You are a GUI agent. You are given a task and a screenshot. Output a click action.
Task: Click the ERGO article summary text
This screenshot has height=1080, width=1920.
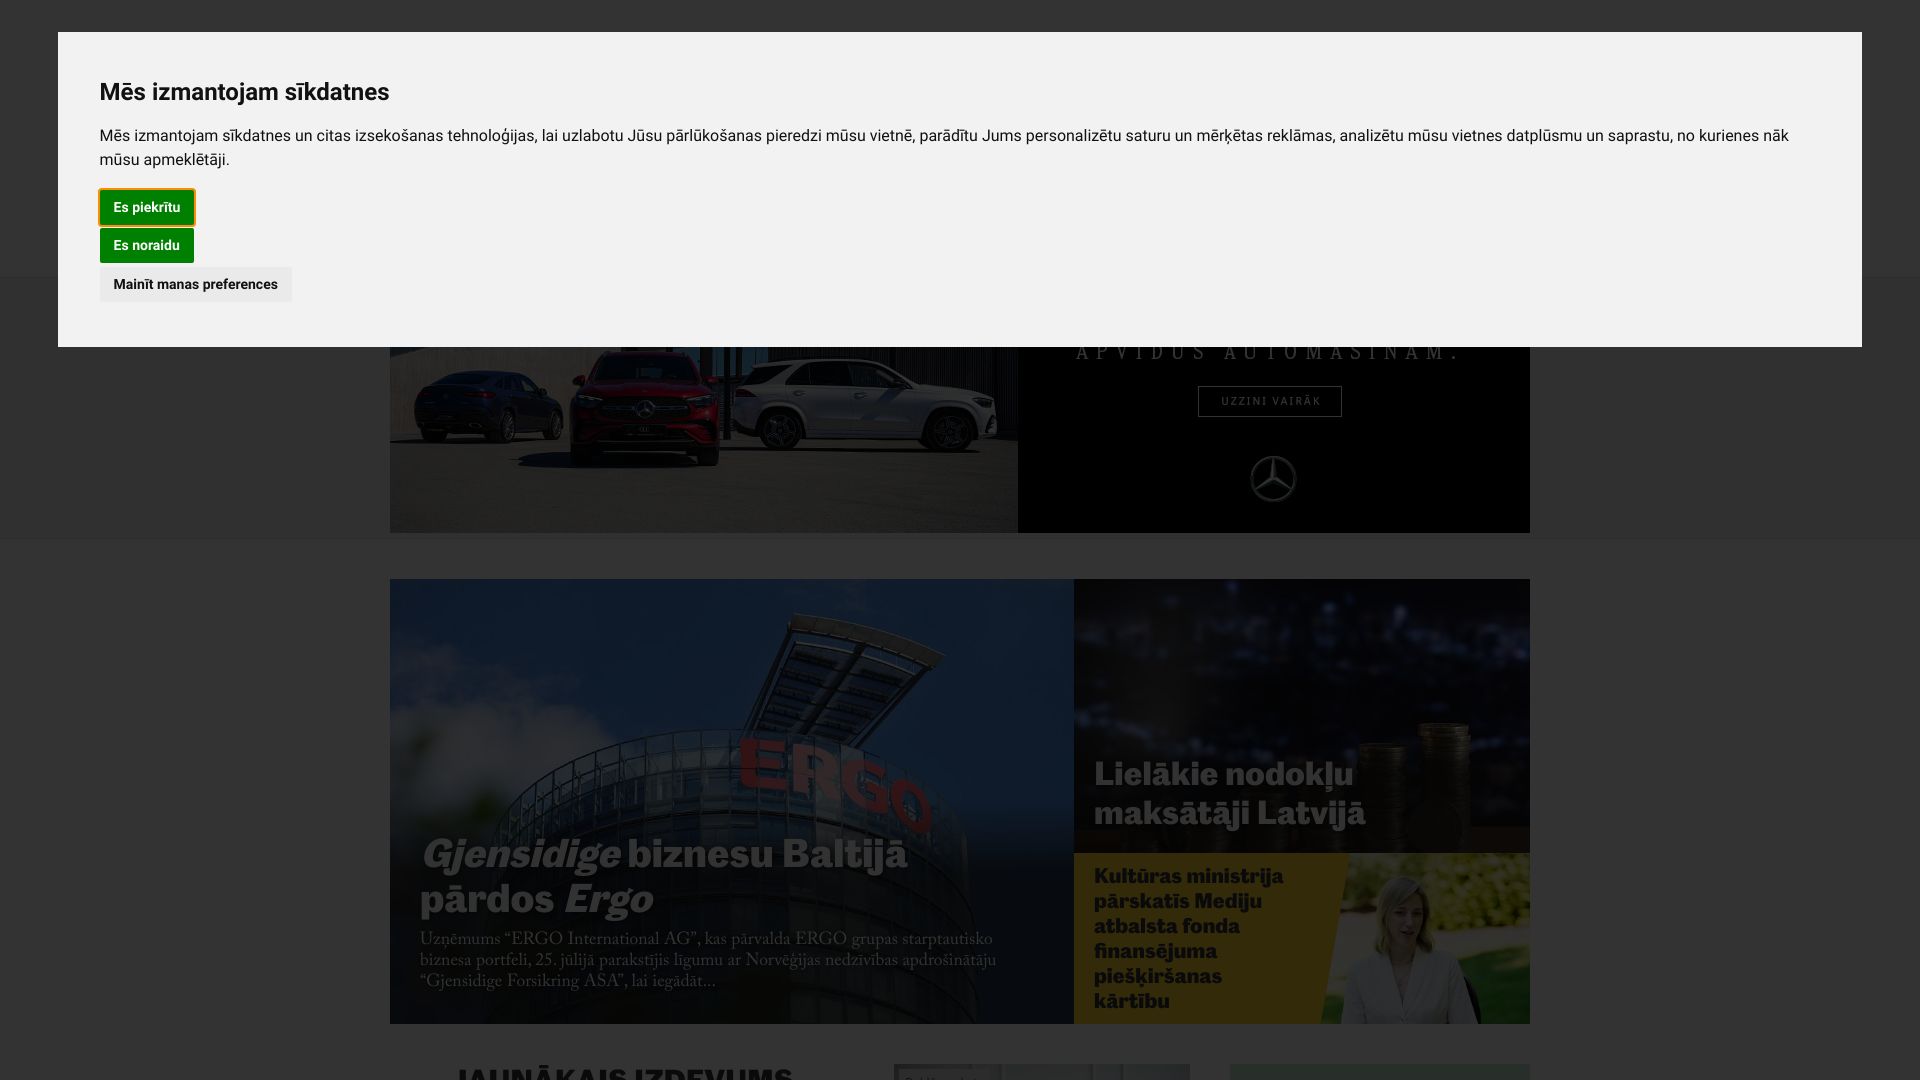click(x=708, y=960)
